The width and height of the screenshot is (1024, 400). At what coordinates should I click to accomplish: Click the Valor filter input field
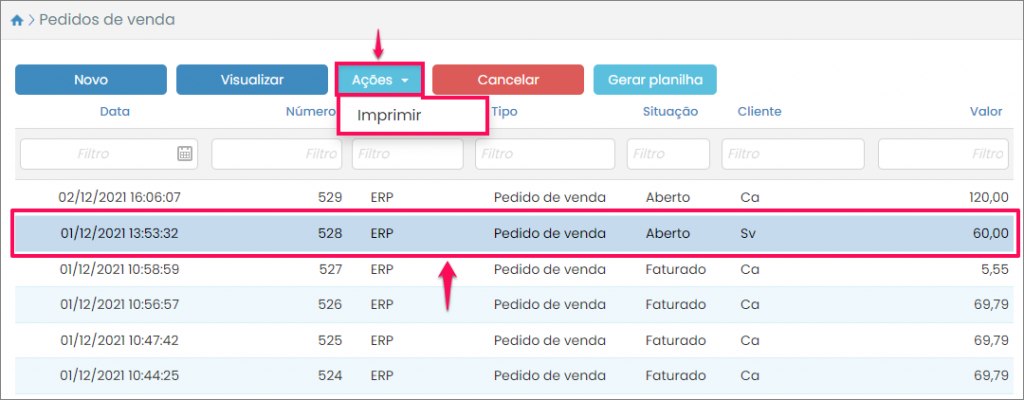click(942, 154)
